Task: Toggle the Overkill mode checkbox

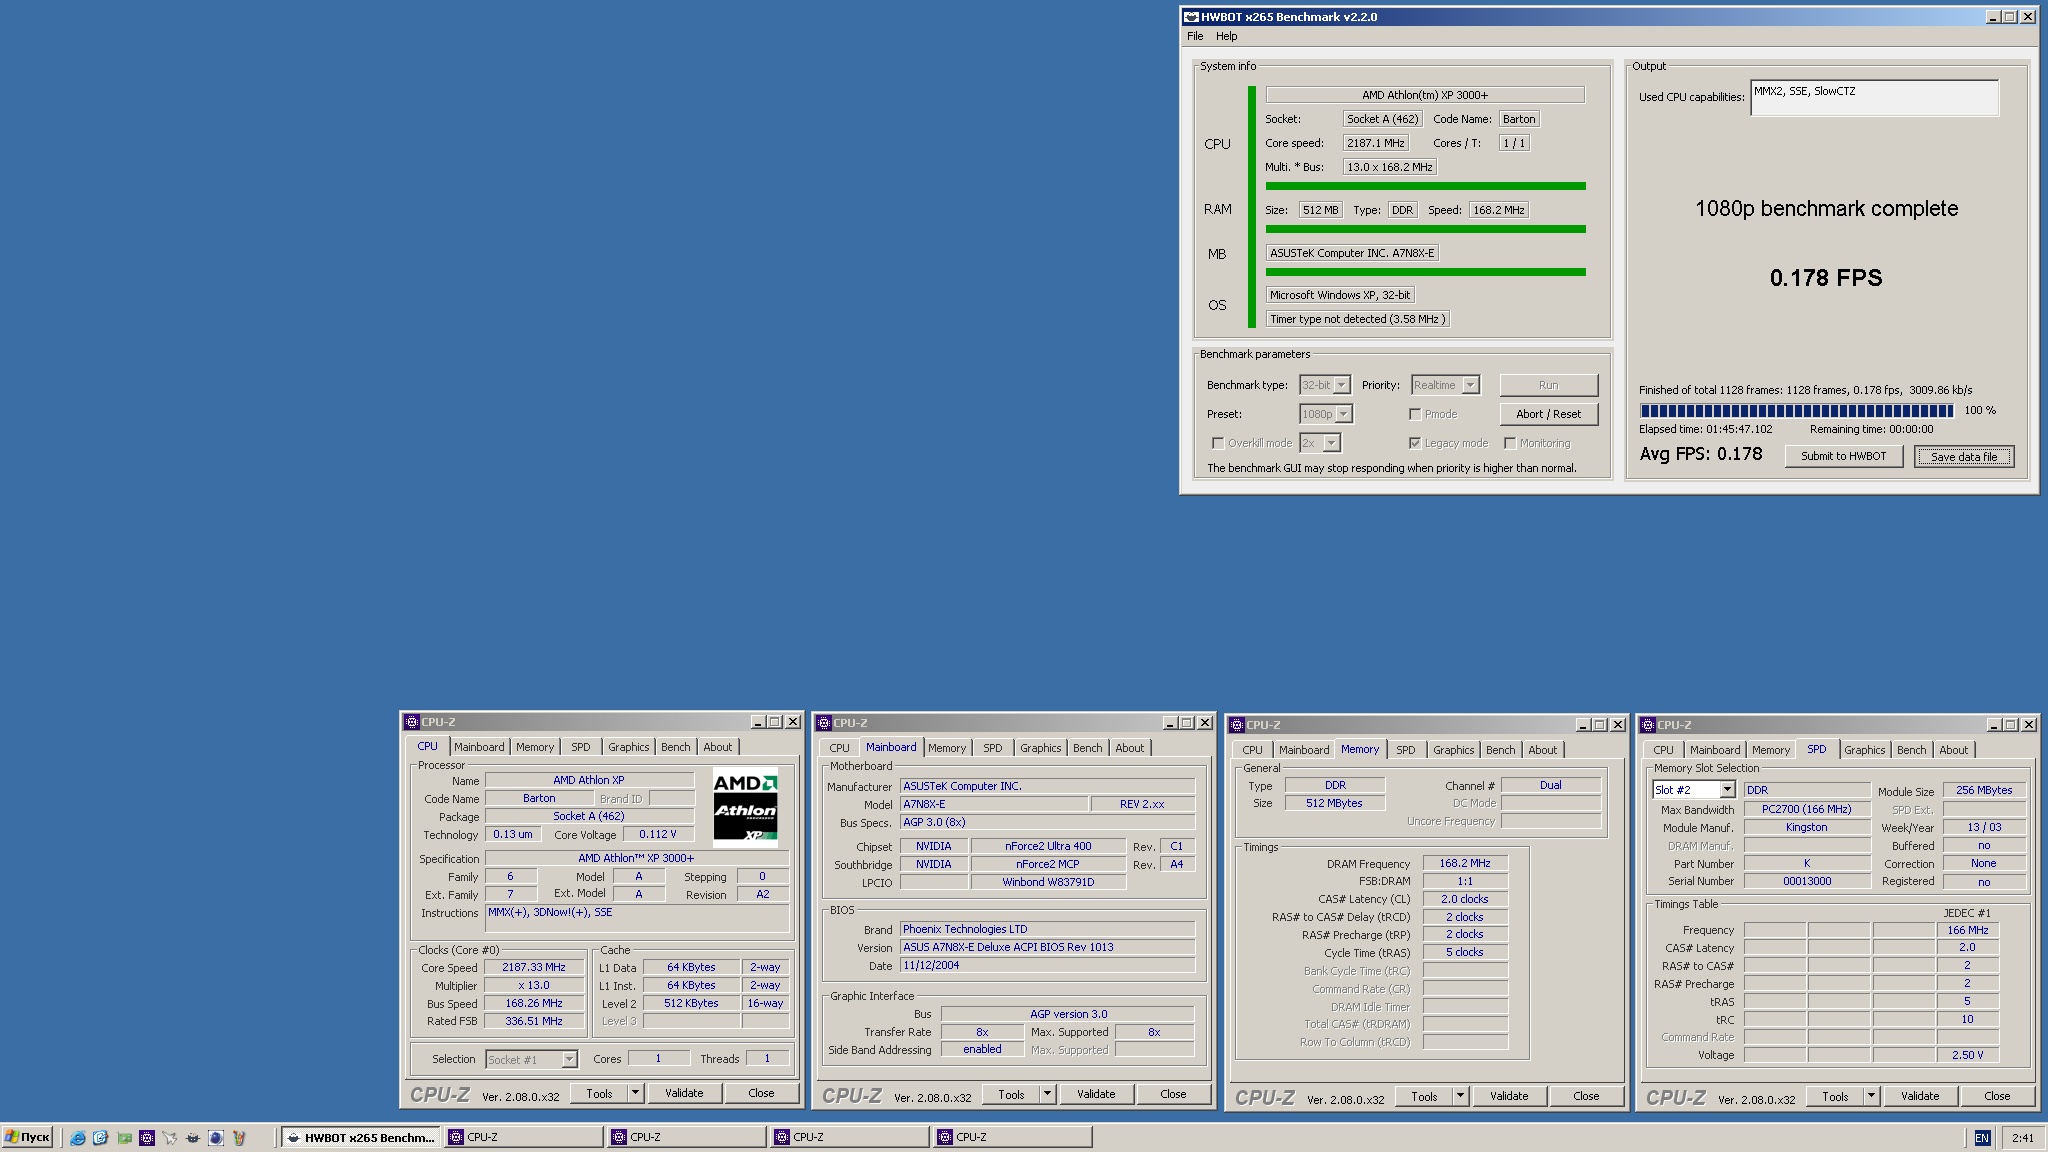Action: (1218, 443)
